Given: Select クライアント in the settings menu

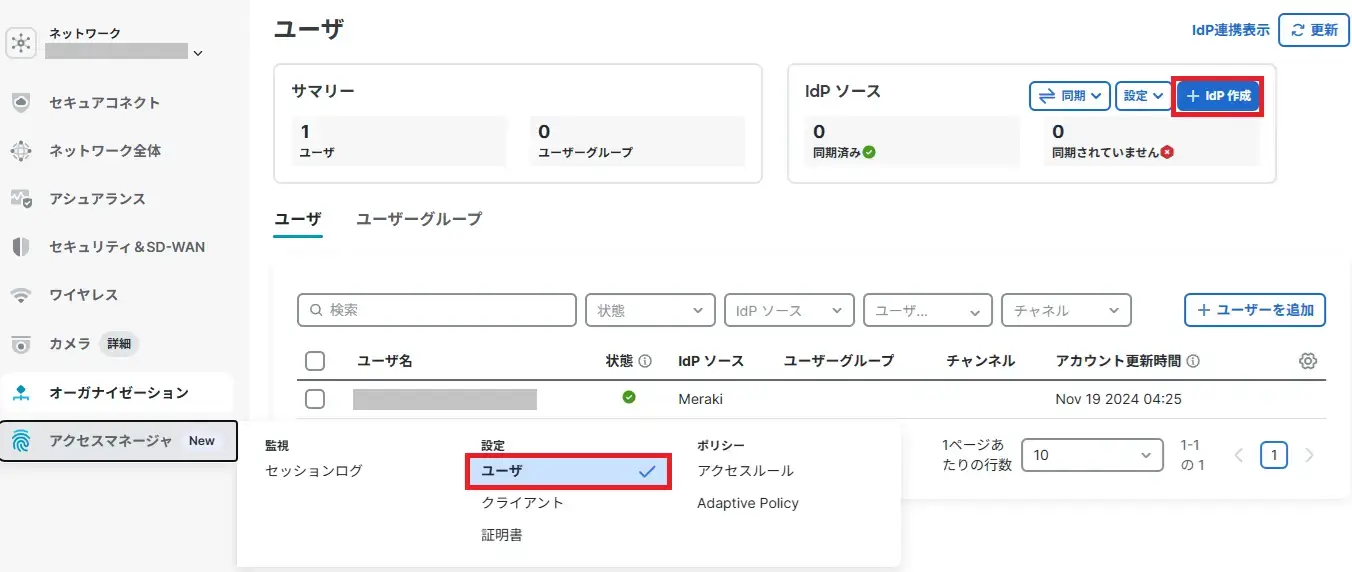Looking at the screenshot, I should [522, 503].
